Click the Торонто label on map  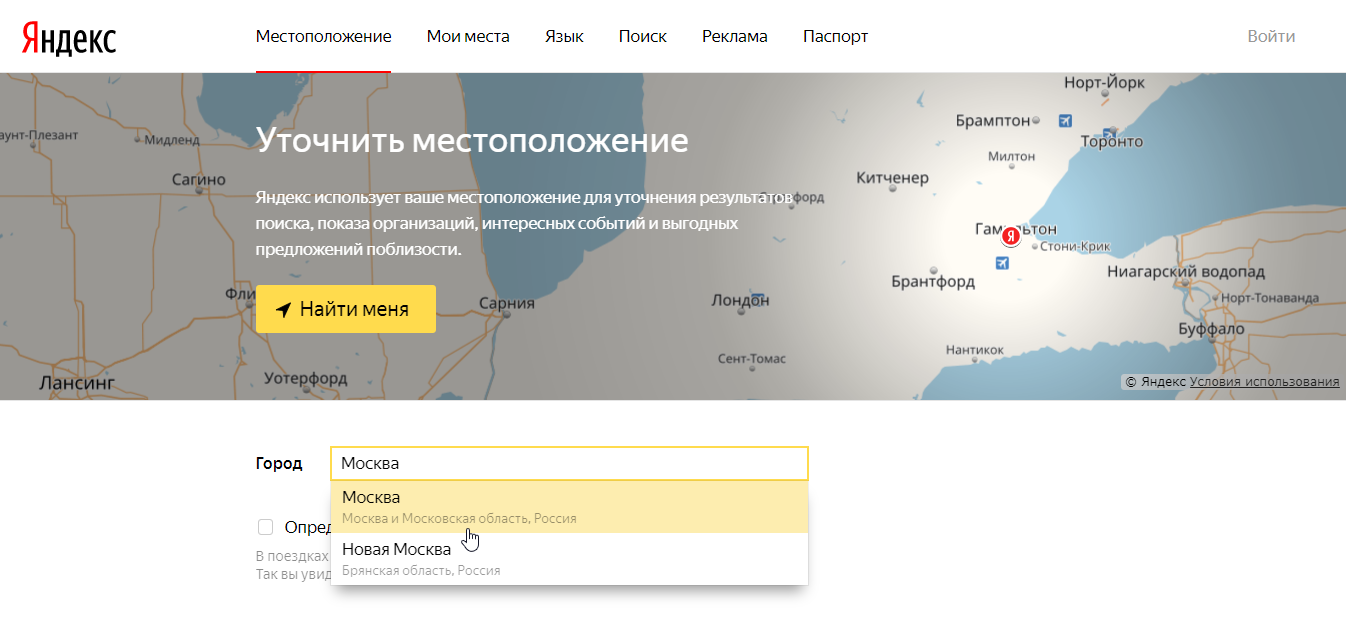1112,142
